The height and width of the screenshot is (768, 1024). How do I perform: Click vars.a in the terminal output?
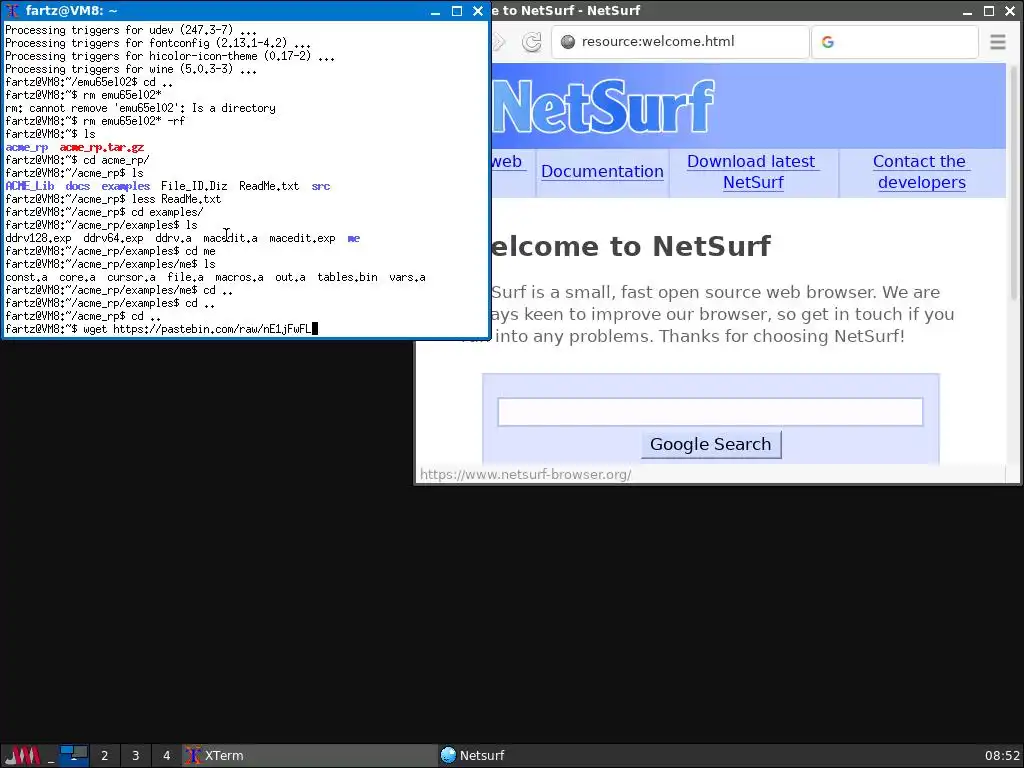click(x=408, y=278)
